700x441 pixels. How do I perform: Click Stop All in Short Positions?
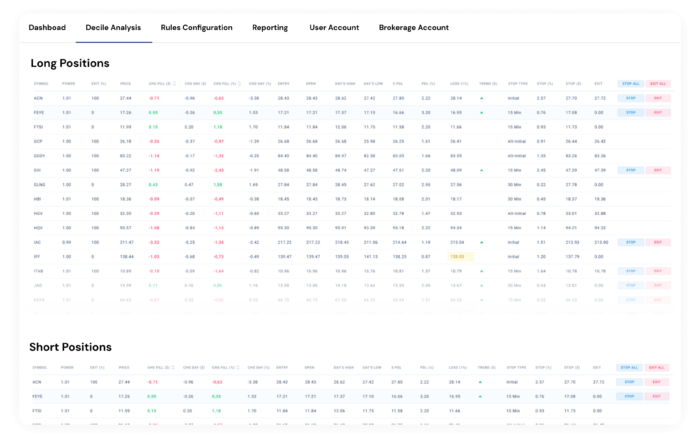pos(629,367)
